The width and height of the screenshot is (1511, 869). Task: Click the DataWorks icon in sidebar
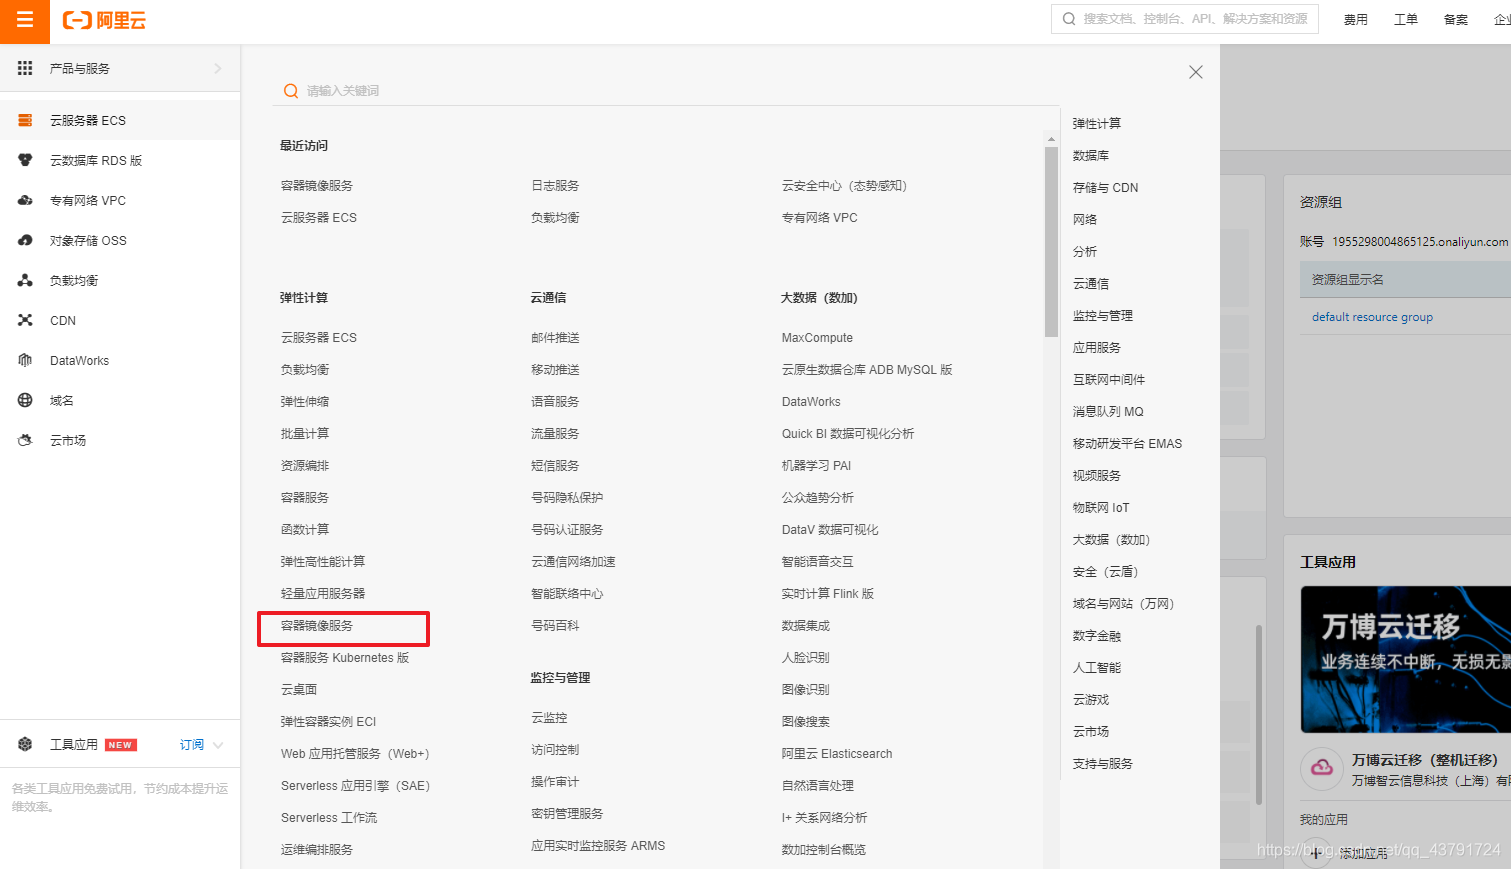[x=25, y=360]
